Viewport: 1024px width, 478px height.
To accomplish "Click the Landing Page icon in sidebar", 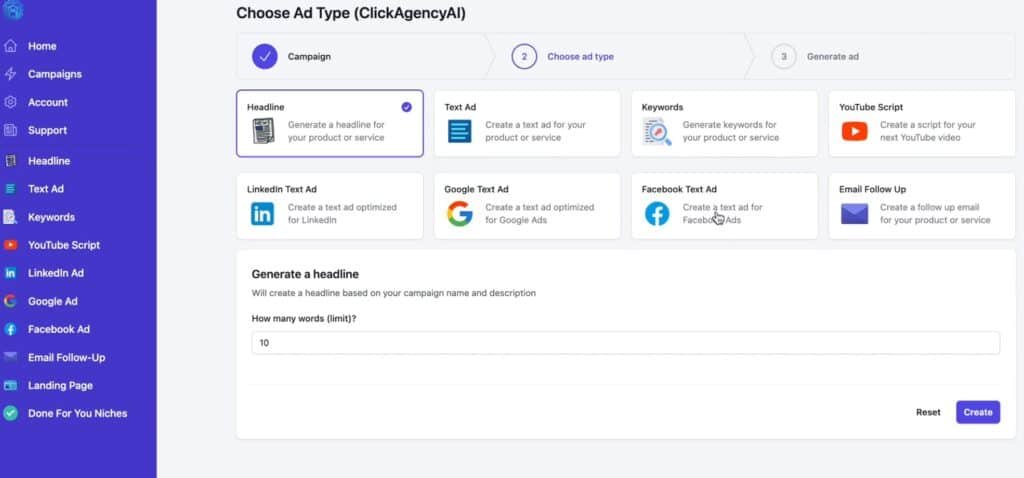I will (10, 385).
